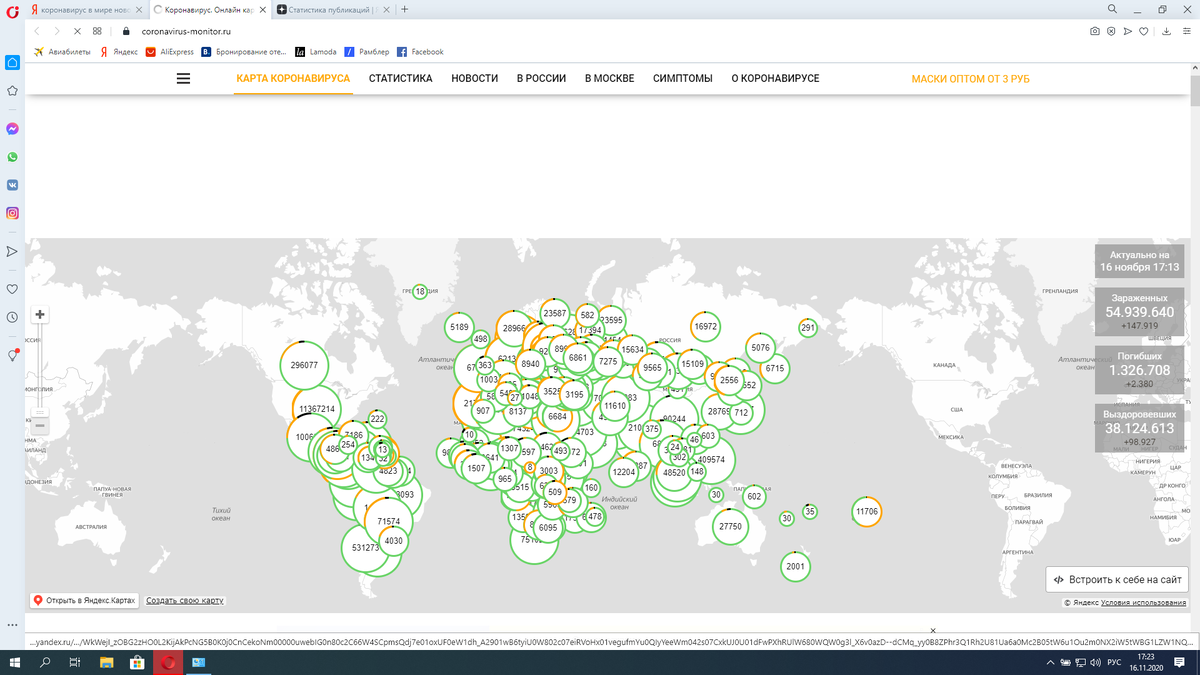Open Microsoft Store in taskbar

(137, 662)
